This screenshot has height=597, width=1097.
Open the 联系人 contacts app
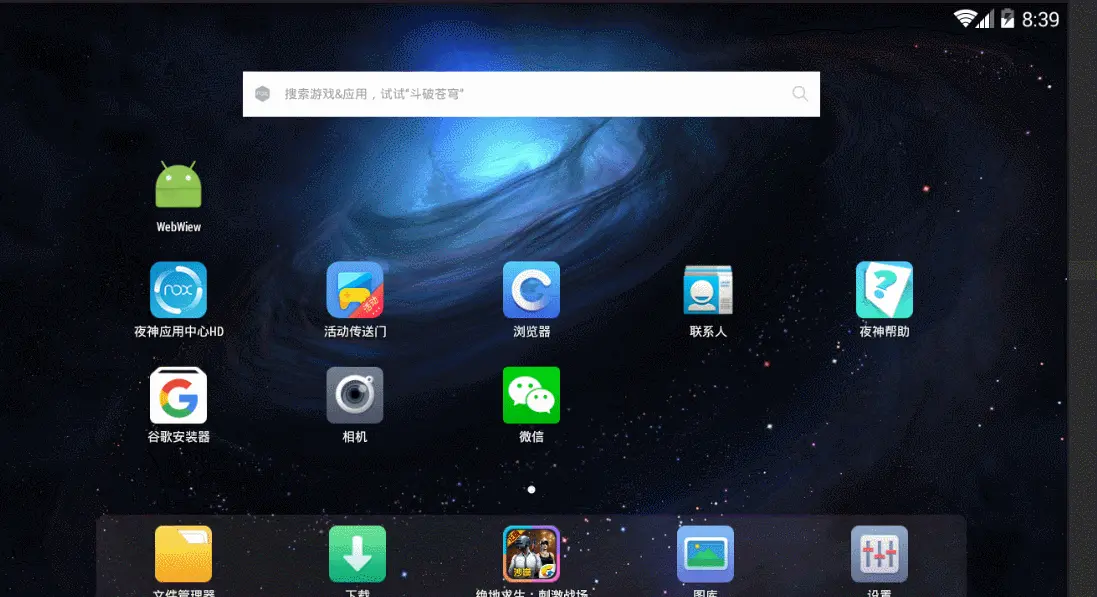click(708, 290)
